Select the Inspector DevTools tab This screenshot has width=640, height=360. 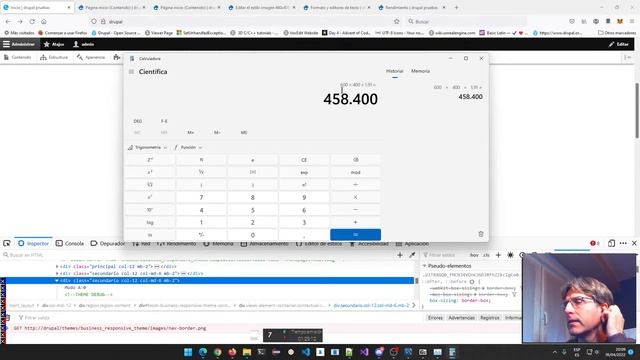click(33, 243)
